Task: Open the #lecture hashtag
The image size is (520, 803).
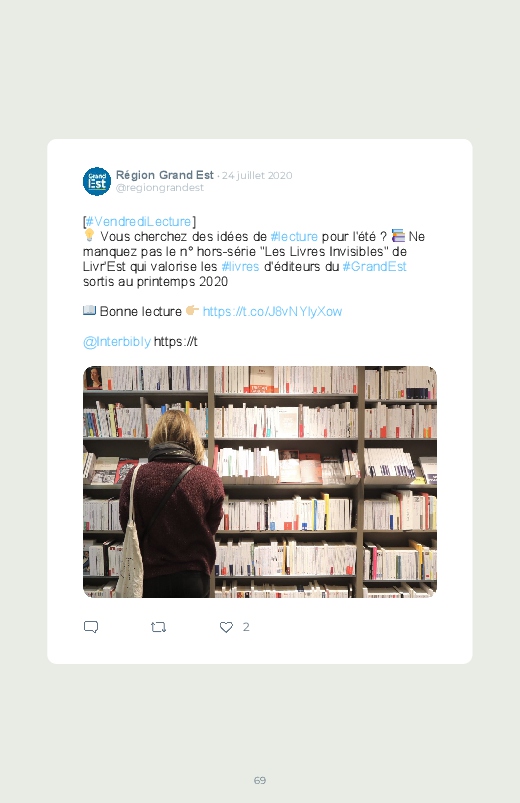Action: click(x=294, y=237)
